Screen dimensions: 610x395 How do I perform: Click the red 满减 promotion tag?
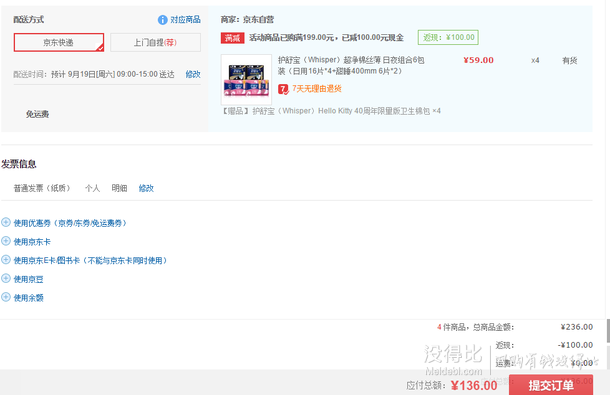point(233,38)
